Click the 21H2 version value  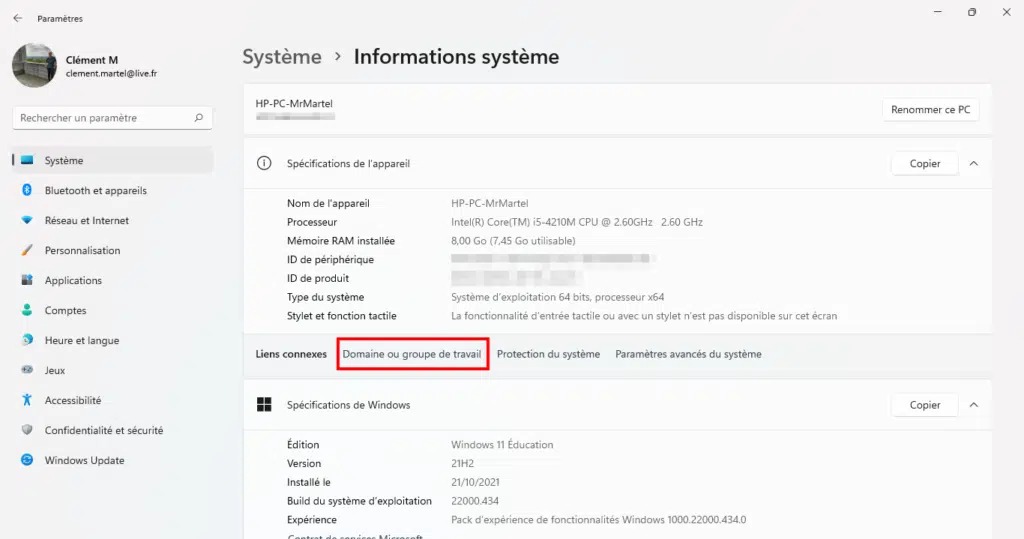(462, 464)
